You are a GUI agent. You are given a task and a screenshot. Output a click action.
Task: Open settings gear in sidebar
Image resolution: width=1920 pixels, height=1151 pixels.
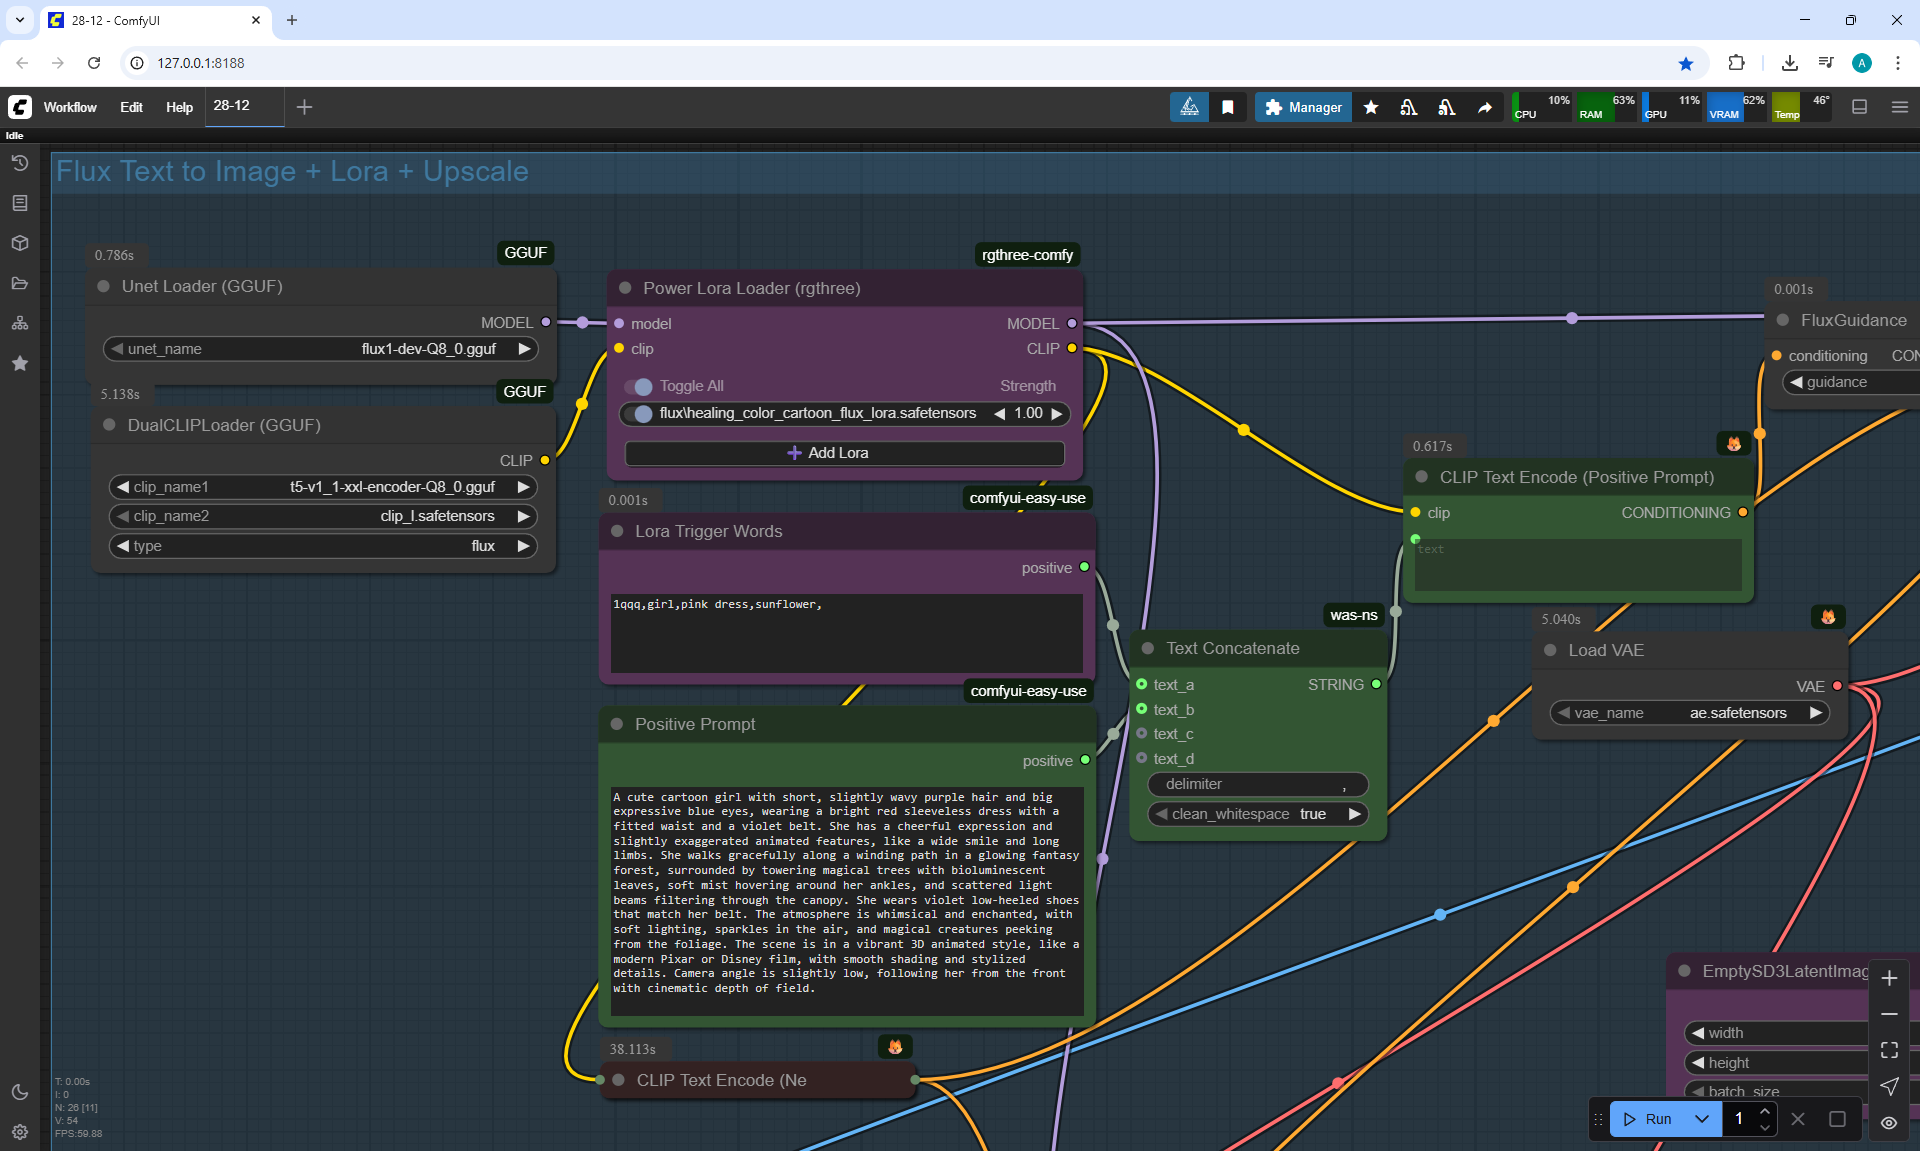(x=19, y=1132)
